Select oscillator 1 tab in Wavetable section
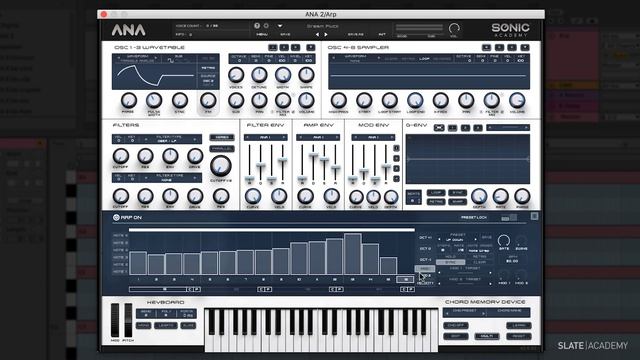 [273, 47]
